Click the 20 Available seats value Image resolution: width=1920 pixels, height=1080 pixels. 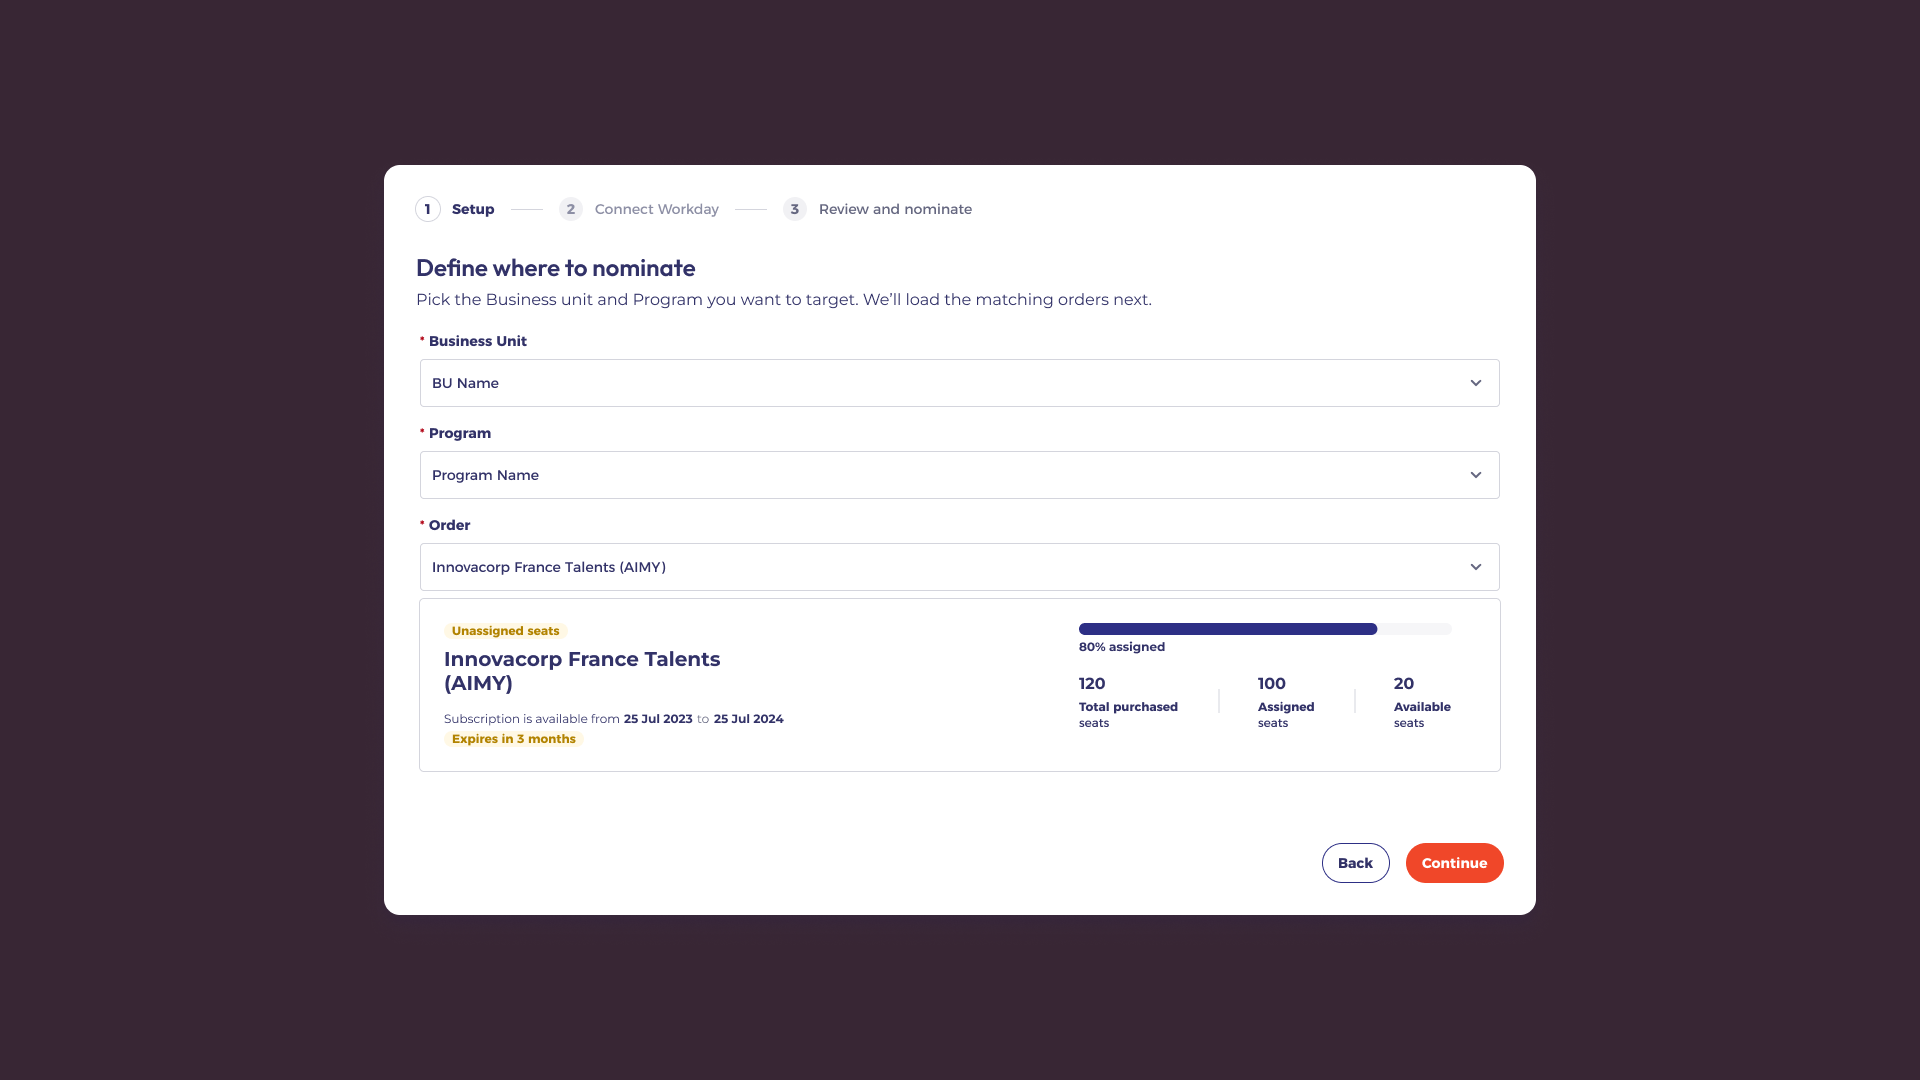point(1402,683)
